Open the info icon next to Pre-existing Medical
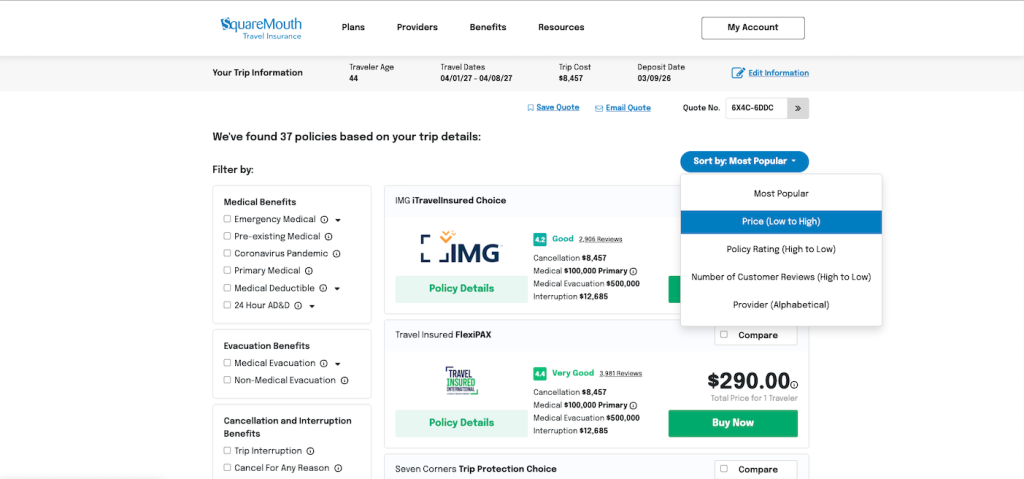Screen dimensions: 1024x479 329,237
